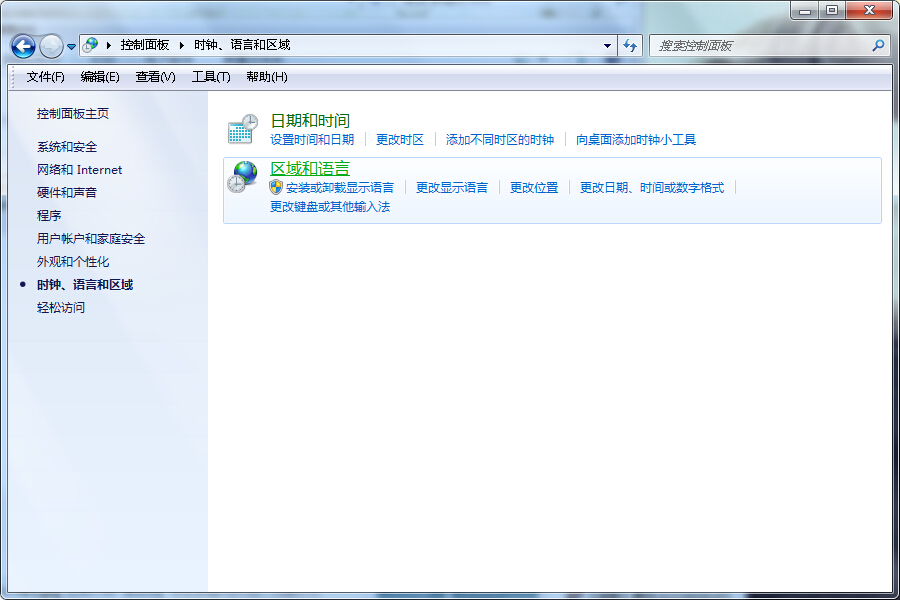The height and width of the screenshot is (600, 900).
Task: Click the Control Panel icon in the address bar
Action: (90, 45)
